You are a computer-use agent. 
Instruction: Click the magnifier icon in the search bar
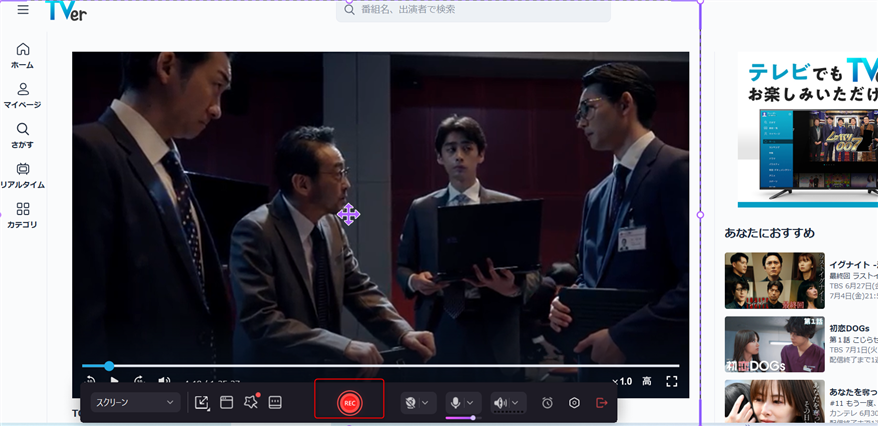point(350,10)
